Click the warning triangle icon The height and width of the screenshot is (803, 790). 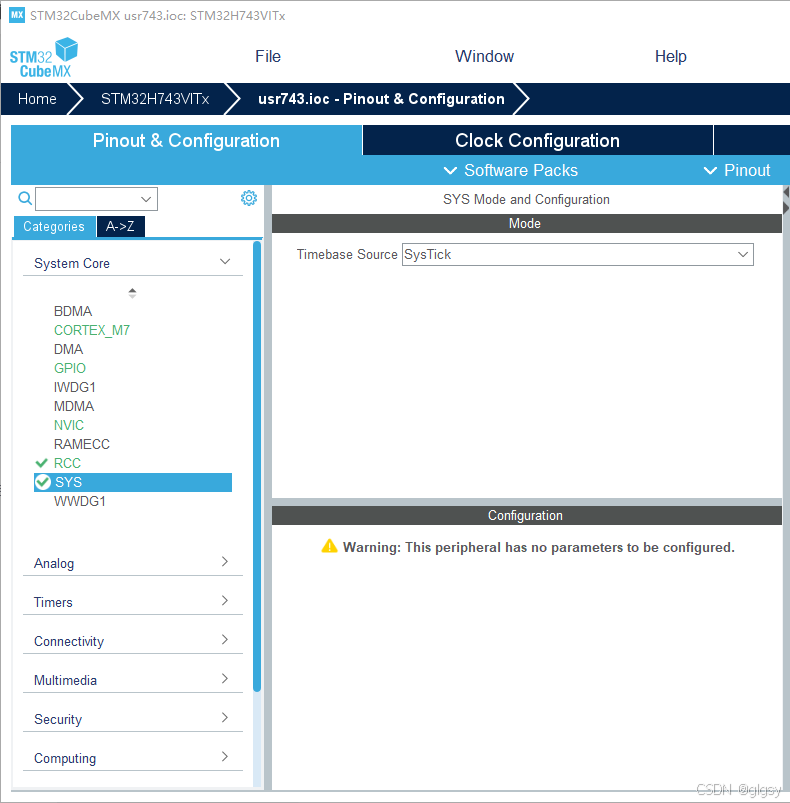click(x=329, y=546)
